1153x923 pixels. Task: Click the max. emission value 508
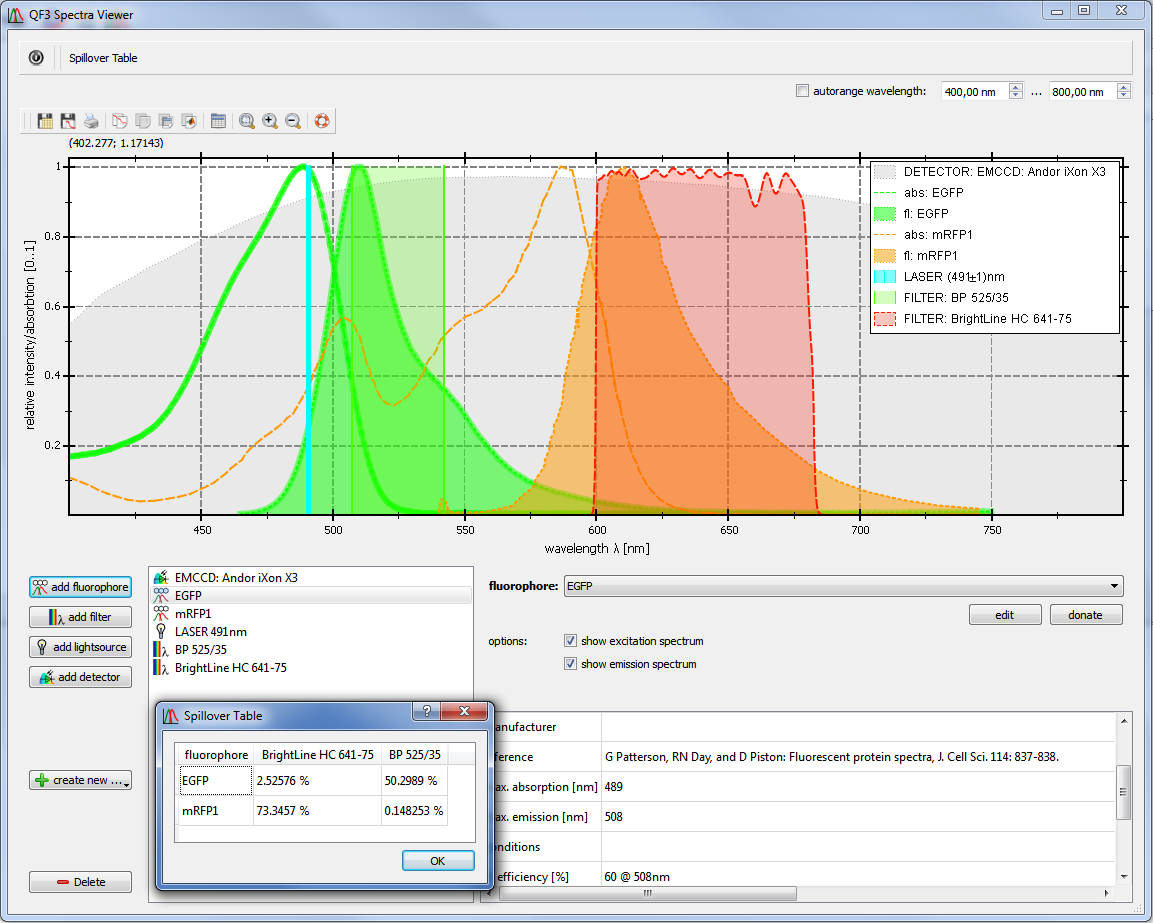pyautogui.click(x=859, y=817)
